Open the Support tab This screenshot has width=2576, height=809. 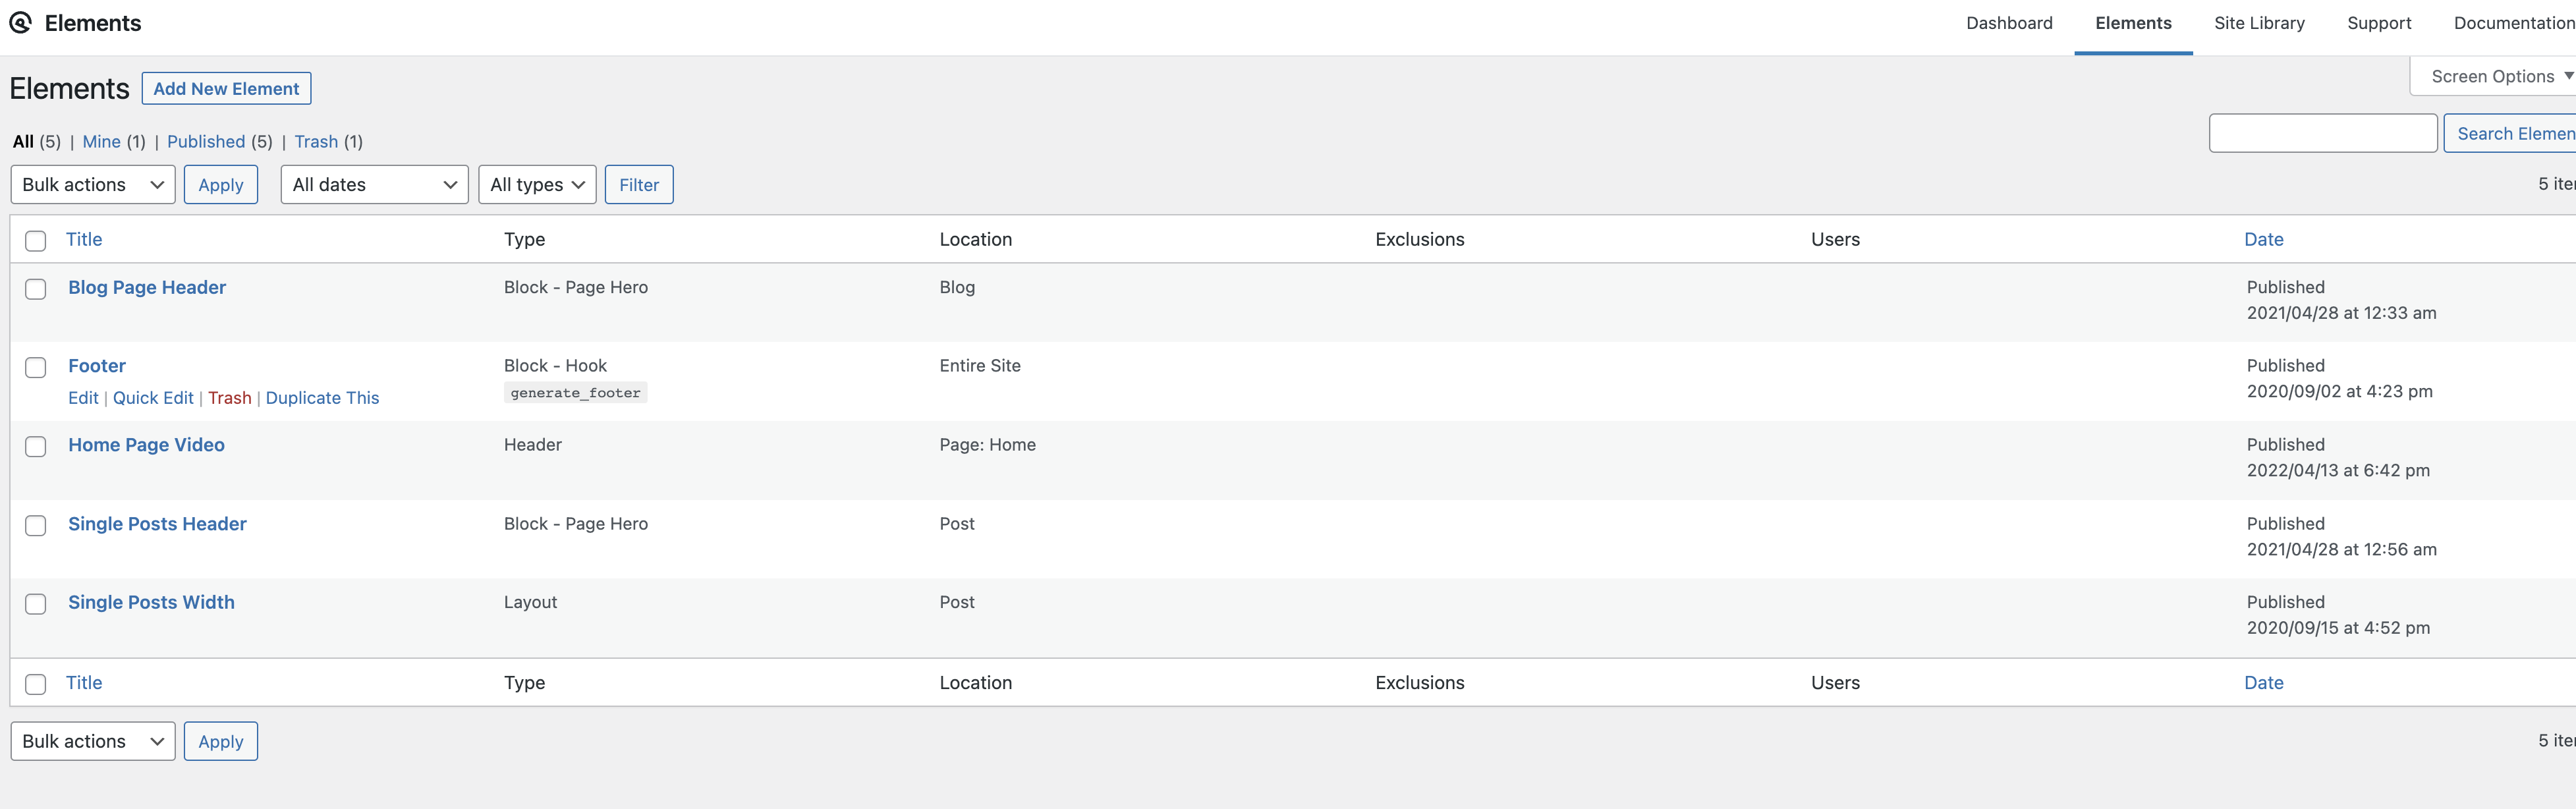[x=2379, y=23]
